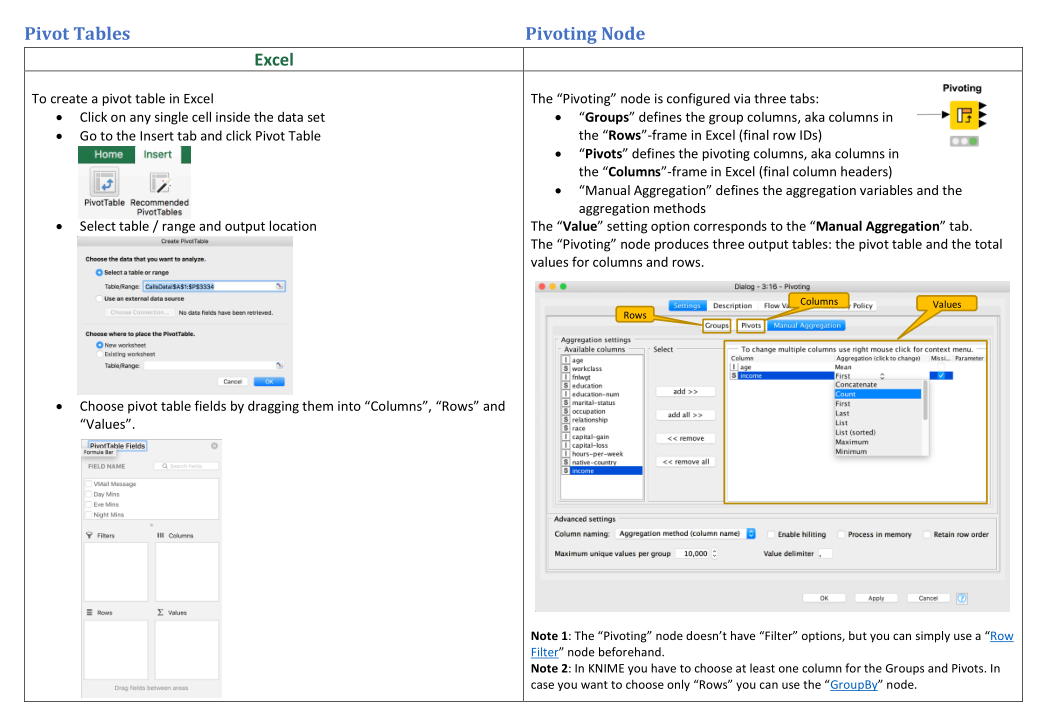Choose 'Use an external data source' option
The height and width of the screenshot is (709, 1038).
(99, 299)
